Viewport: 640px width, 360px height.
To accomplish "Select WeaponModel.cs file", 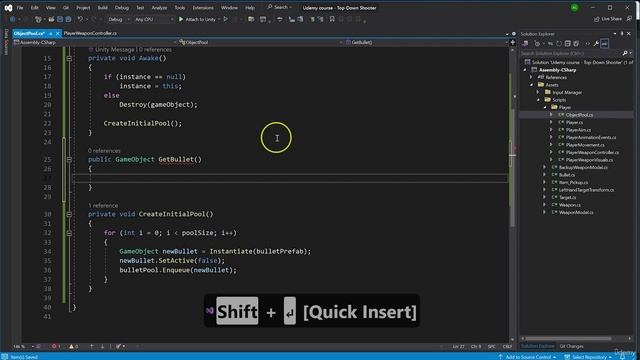I will pos(576,212).
